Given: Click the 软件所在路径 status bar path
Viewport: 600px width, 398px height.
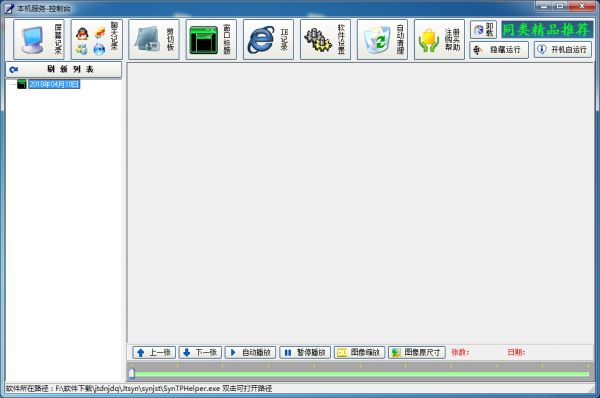Looking at the screenshot, I should (139, 388).
